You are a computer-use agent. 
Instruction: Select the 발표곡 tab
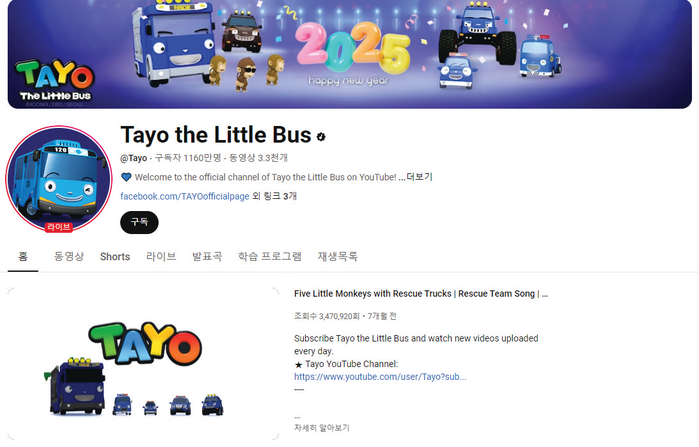click(x=207, y=257)
